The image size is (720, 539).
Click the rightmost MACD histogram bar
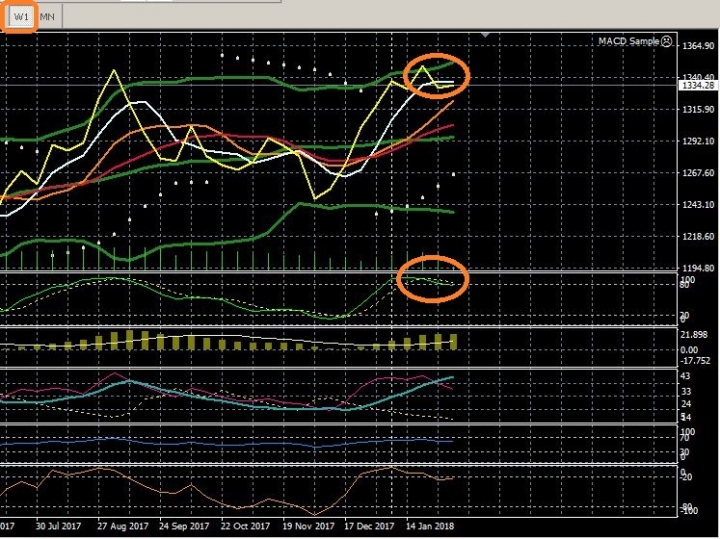(452, 340)
